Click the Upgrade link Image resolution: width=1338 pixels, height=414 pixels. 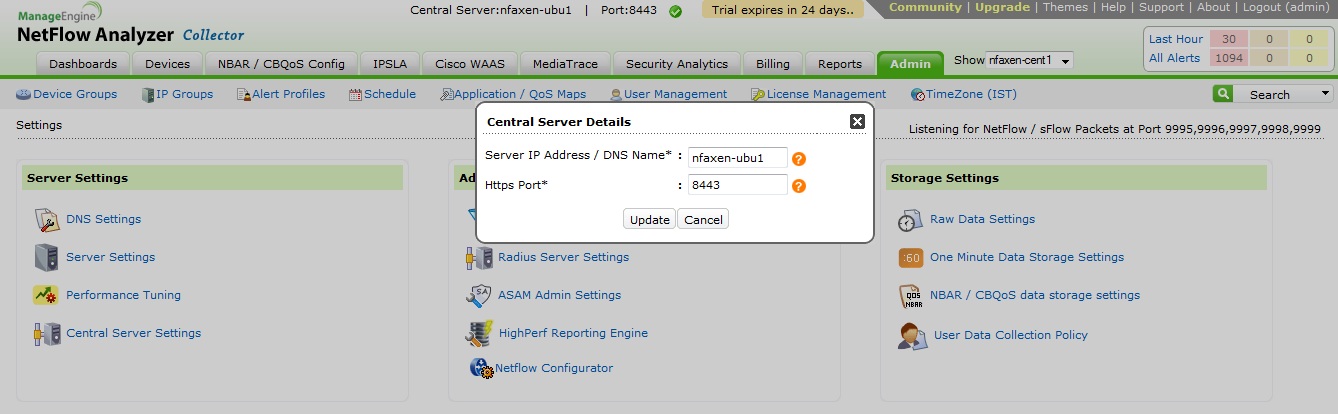point(1002,7)
